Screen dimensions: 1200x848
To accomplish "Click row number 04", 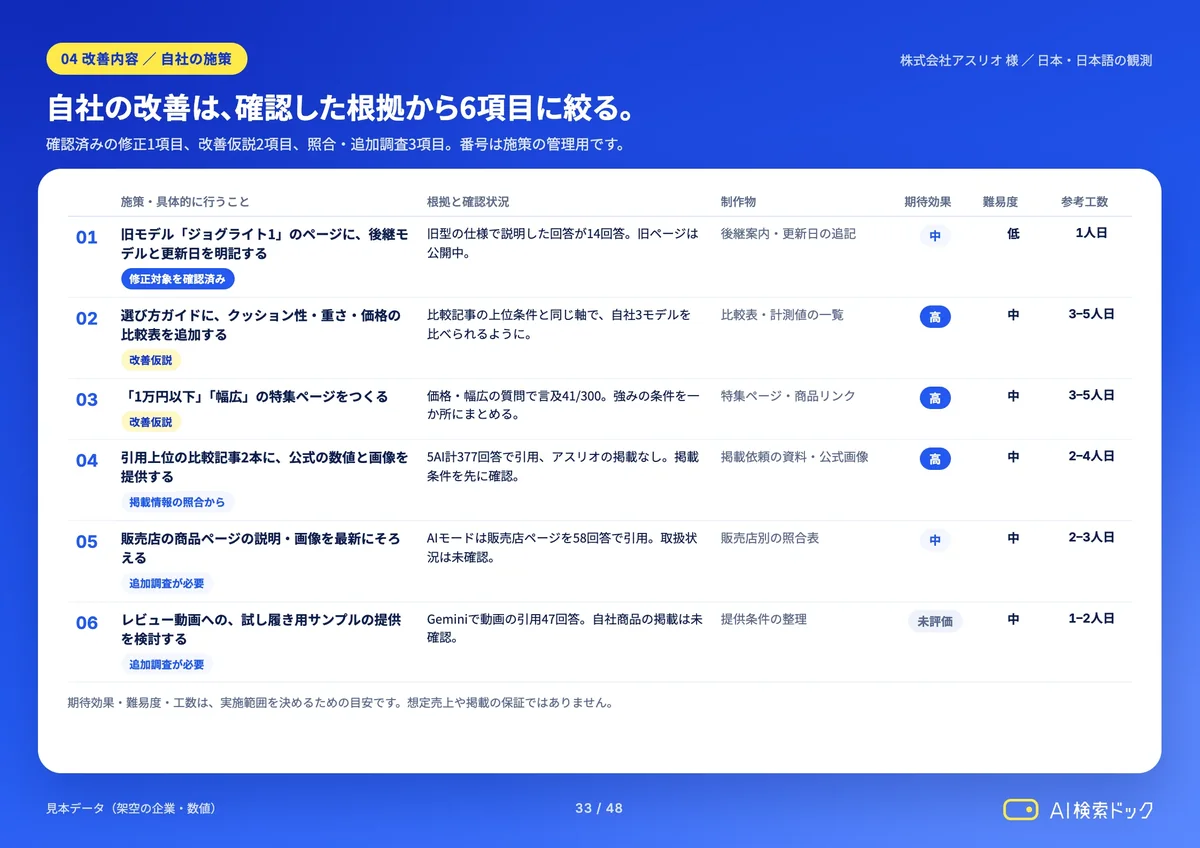I will coord(87,460).
